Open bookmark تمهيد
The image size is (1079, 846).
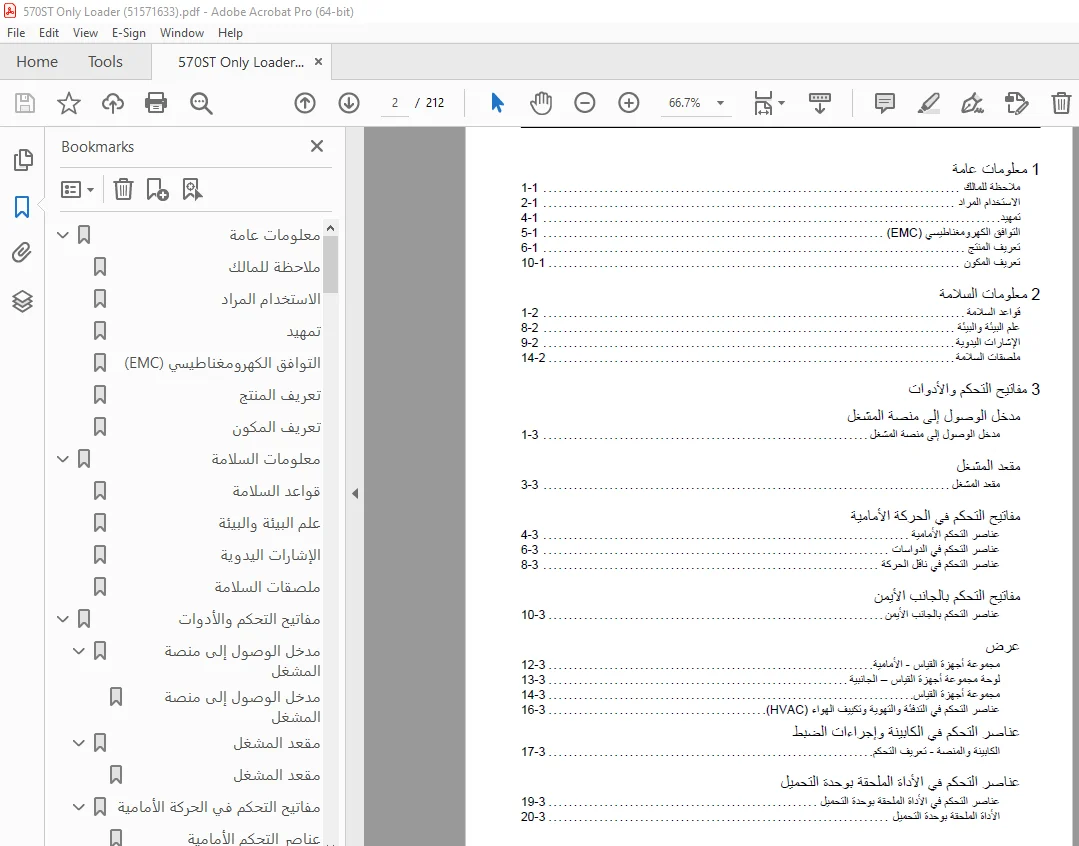(303, 331)
